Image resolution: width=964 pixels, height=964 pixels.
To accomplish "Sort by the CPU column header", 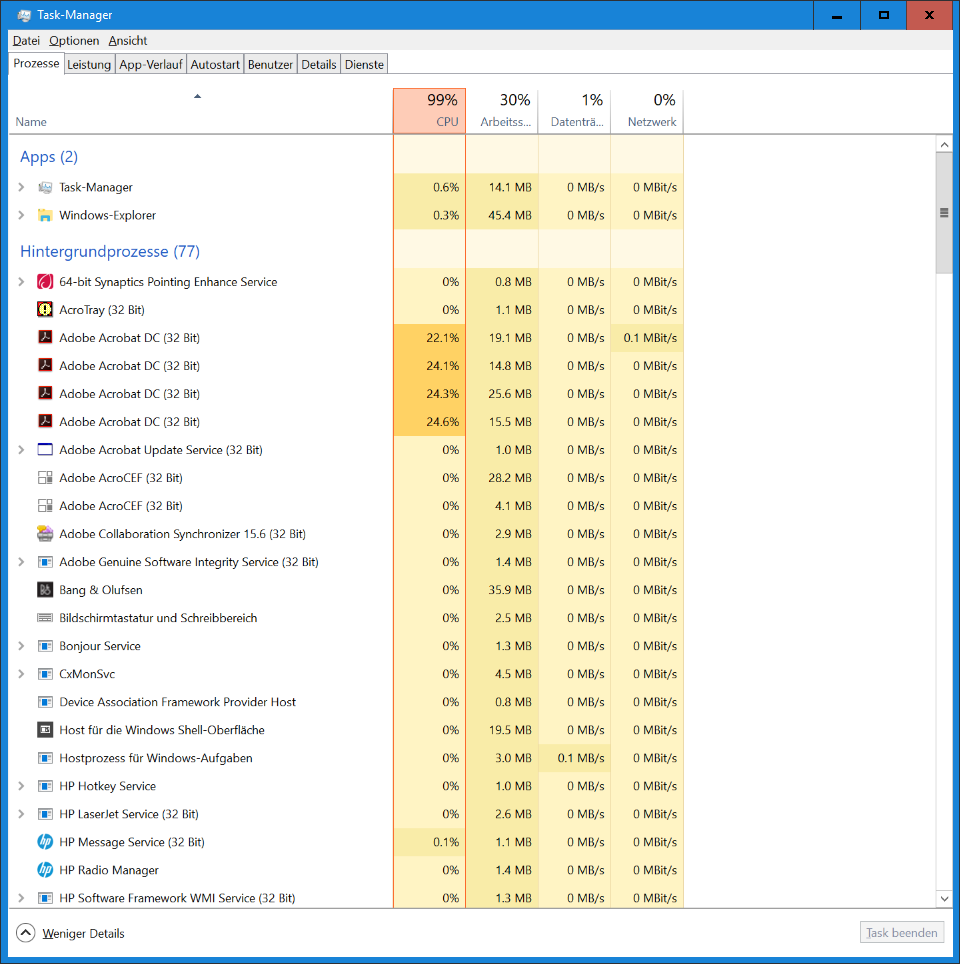I will [x=429, y=111].
